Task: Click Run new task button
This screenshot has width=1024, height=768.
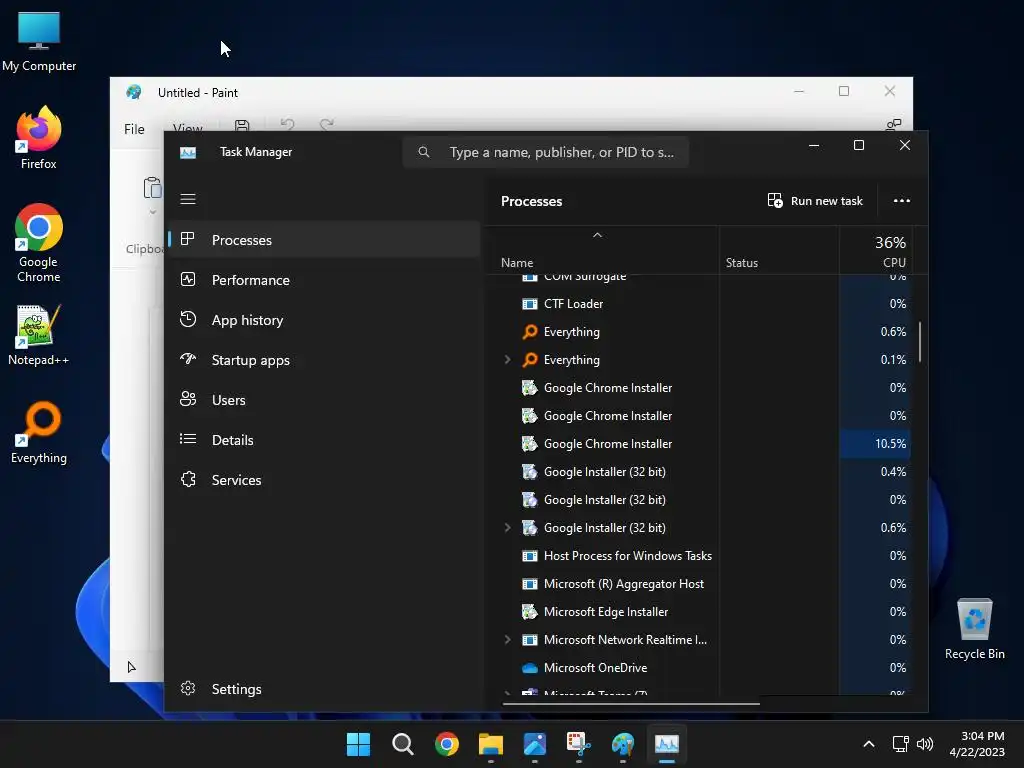Action: pyautogui.click(x=815, y=200)
